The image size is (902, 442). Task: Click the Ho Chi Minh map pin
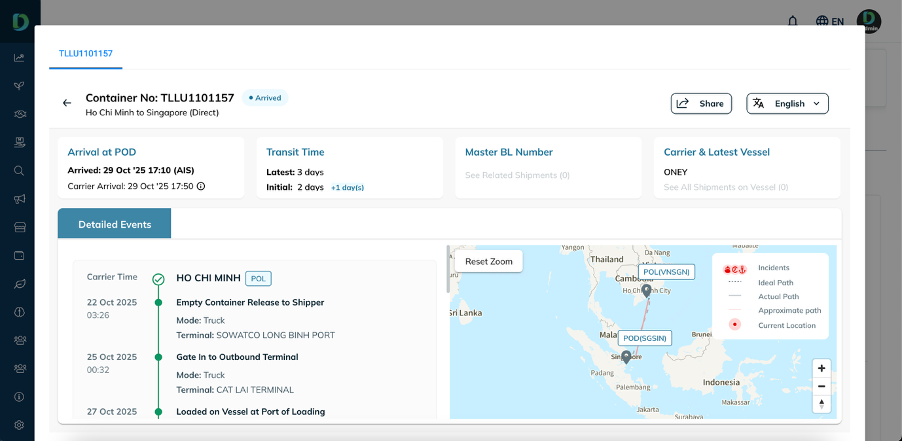point(646,290)
